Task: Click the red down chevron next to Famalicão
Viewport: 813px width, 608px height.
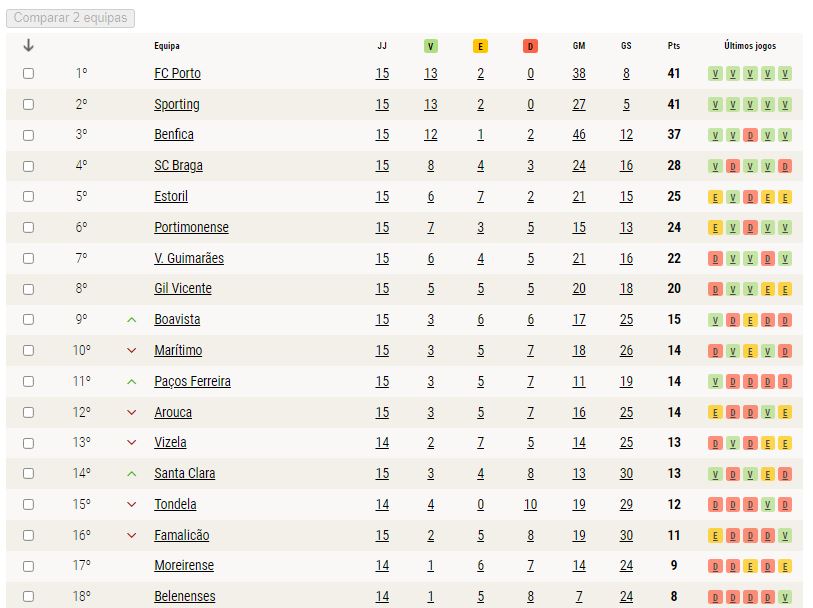Action: tap(132, 535)
